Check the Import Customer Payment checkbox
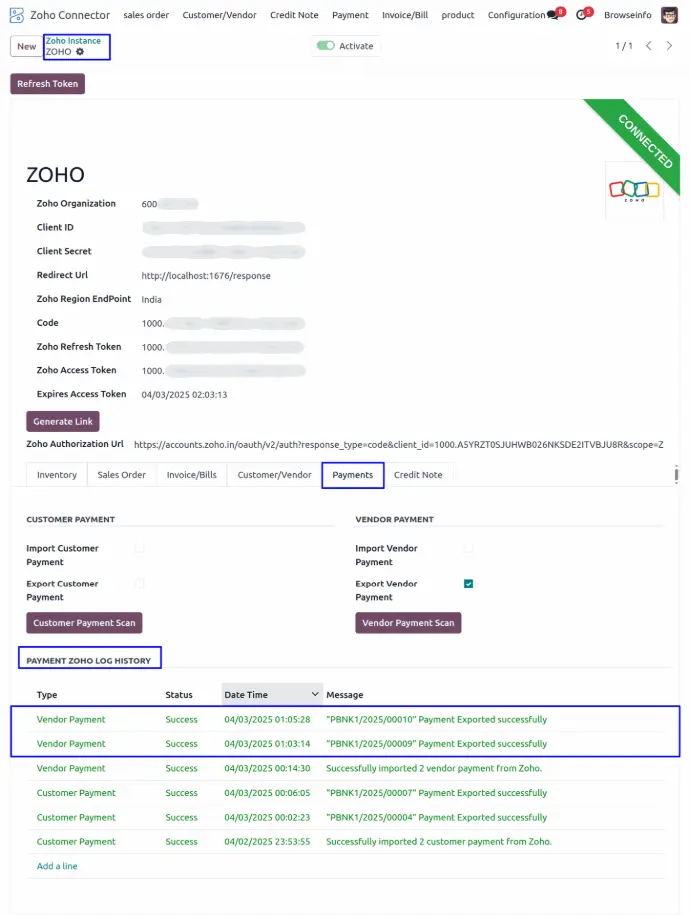 (x=140, y=549)
